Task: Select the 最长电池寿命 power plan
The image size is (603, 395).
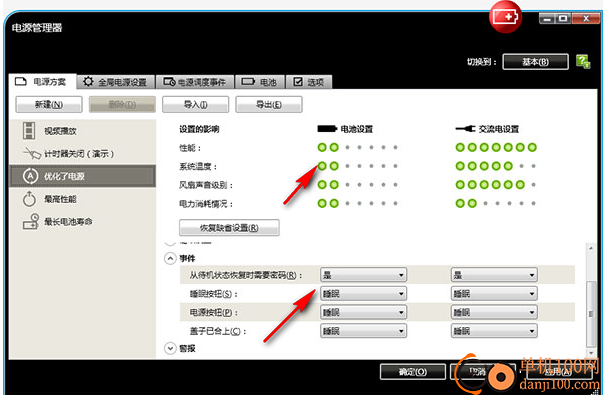Action: [82, 222]
